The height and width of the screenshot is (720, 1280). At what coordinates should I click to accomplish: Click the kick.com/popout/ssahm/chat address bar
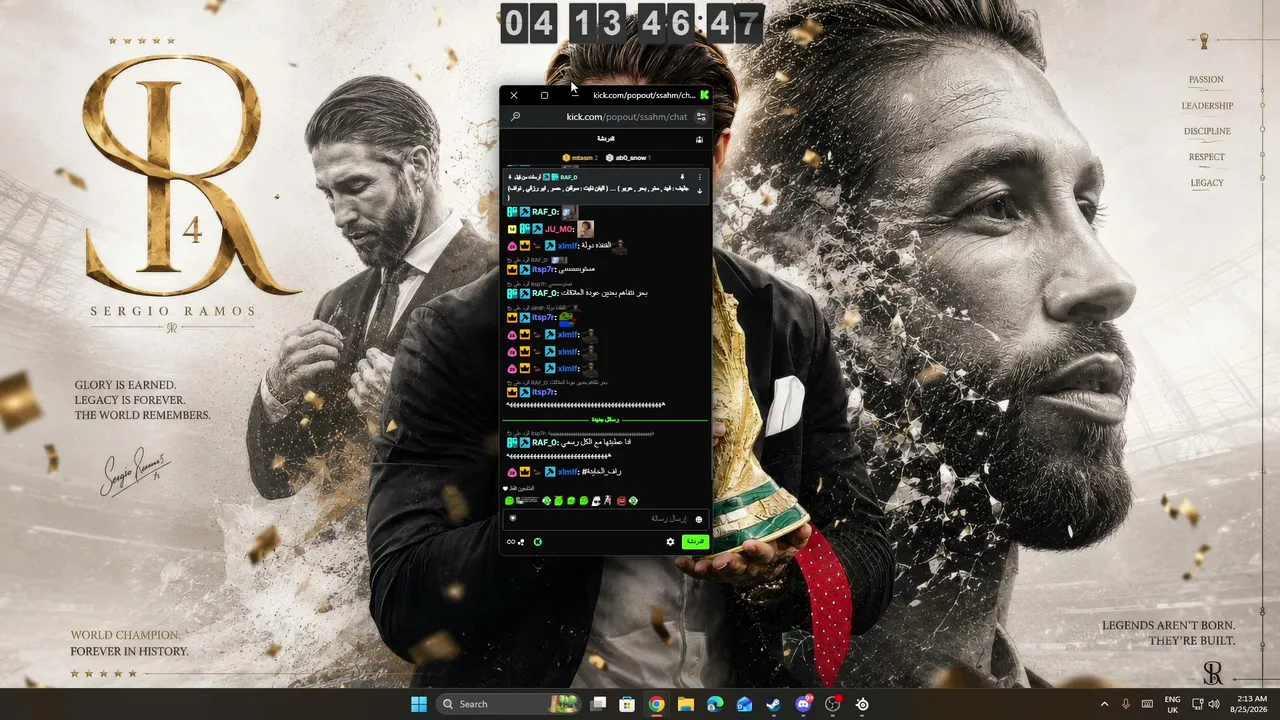click(x=626, y=117)
